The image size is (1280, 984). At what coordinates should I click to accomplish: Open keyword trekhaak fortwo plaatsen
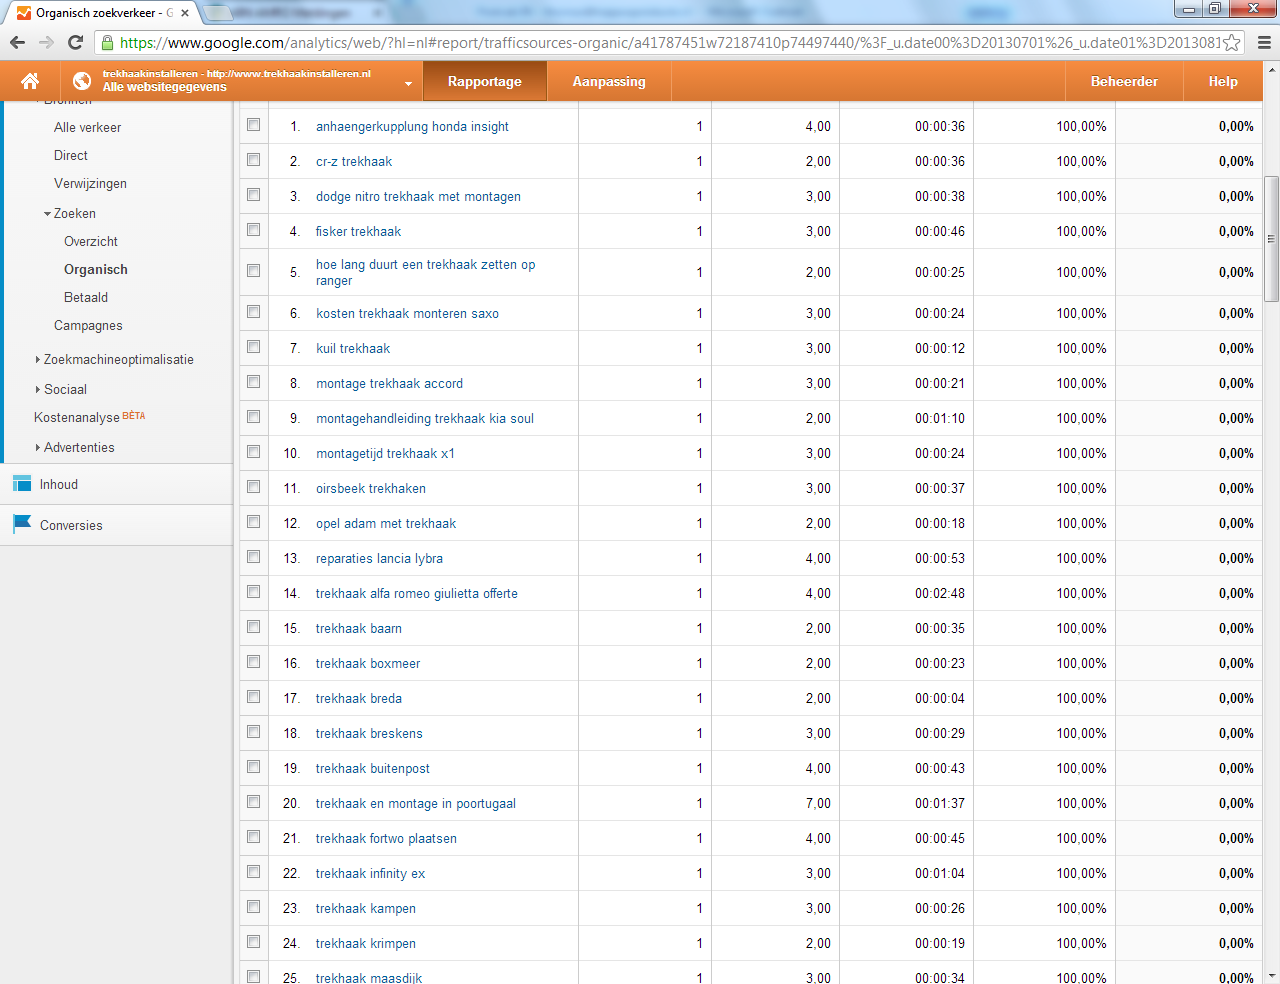(x=386, y=839)
